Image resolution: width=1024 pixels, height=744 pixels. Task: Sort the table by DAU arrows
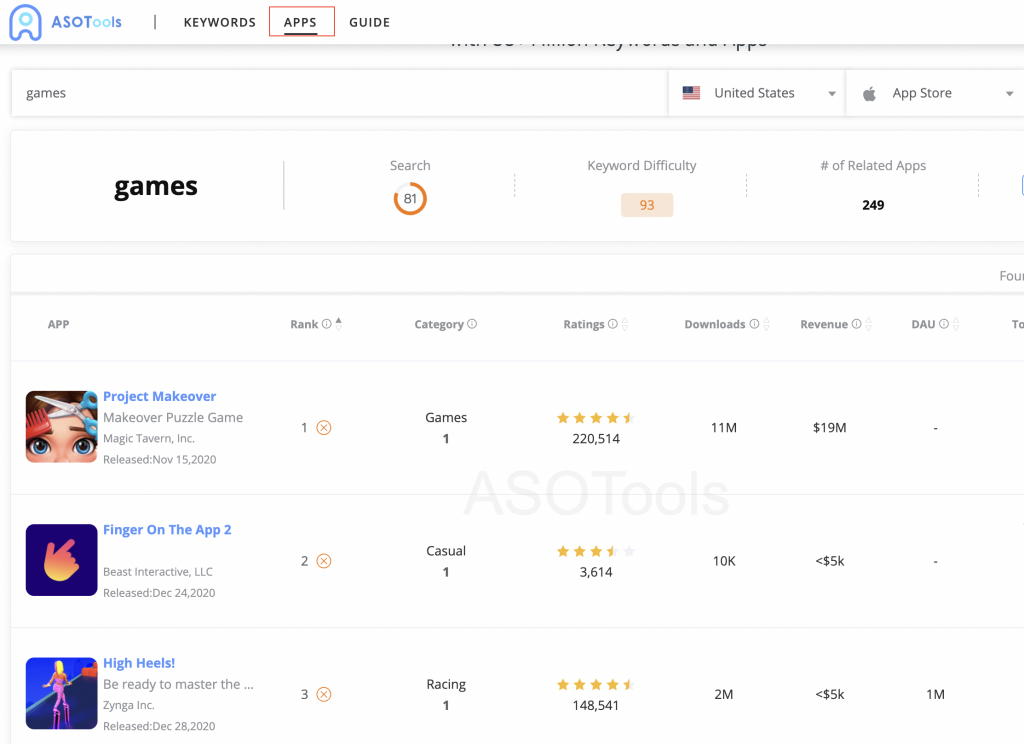click(956, 324)
